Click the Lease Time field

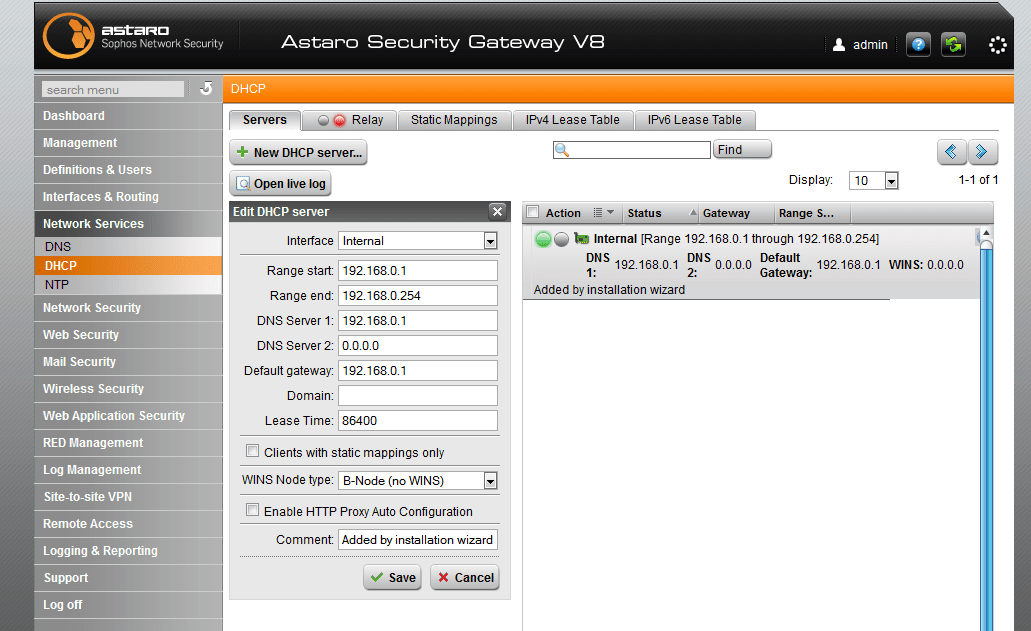click(418, 421)
